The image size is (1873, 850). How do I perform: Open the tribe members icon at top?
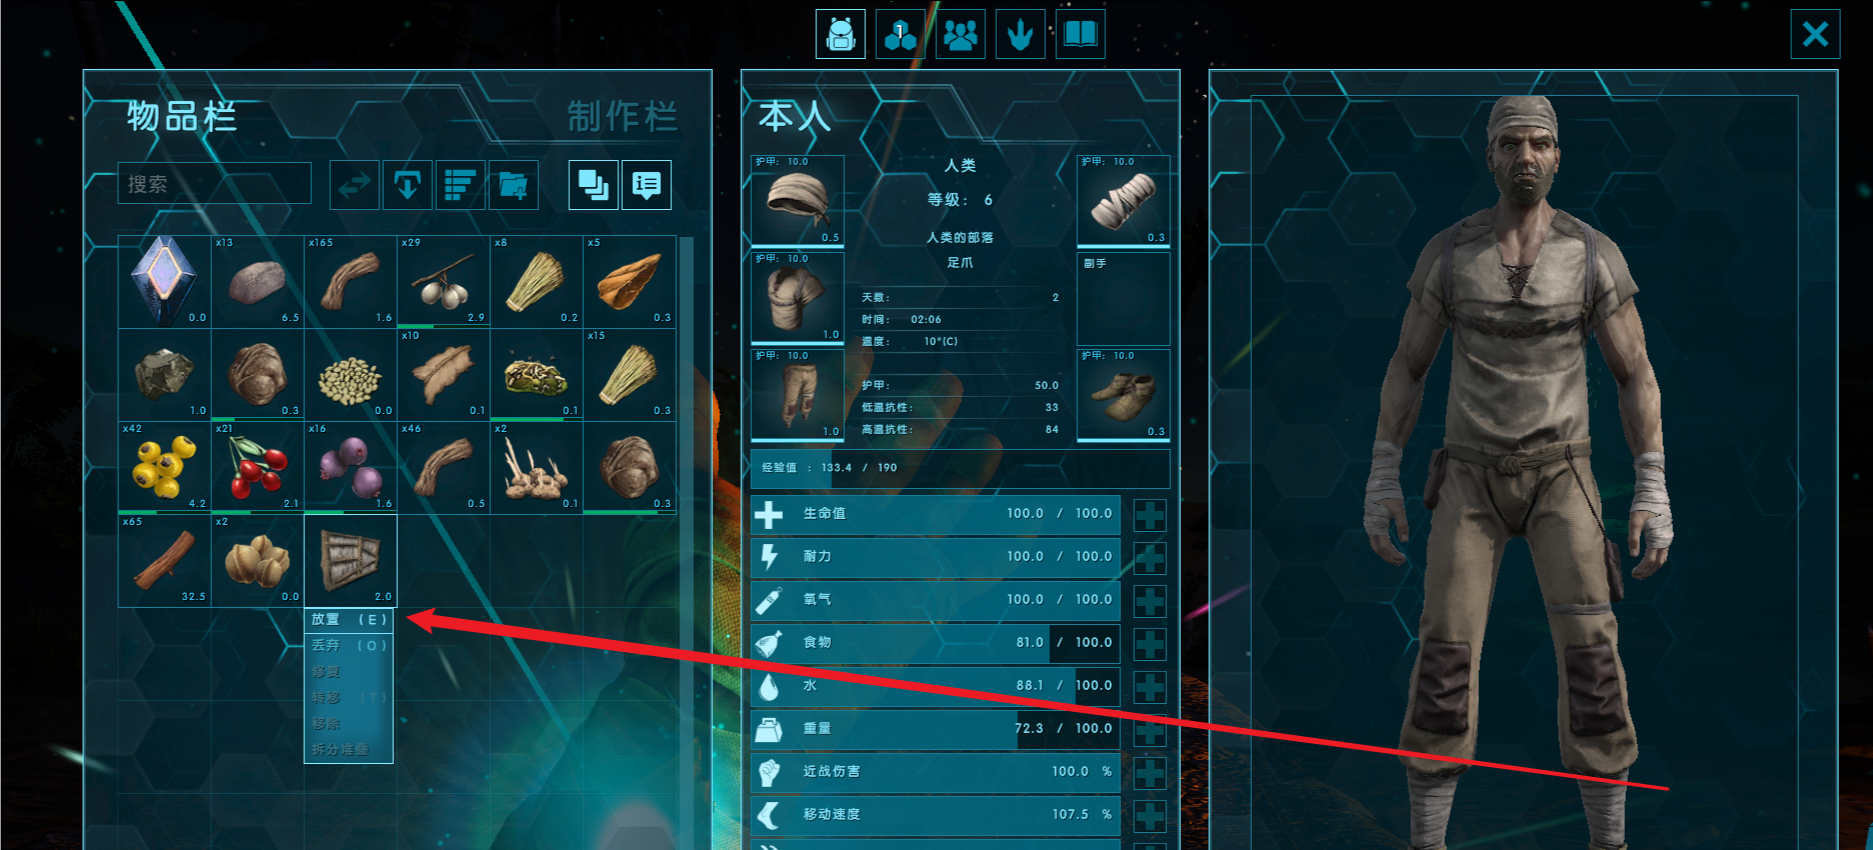(x=960, y=35)
